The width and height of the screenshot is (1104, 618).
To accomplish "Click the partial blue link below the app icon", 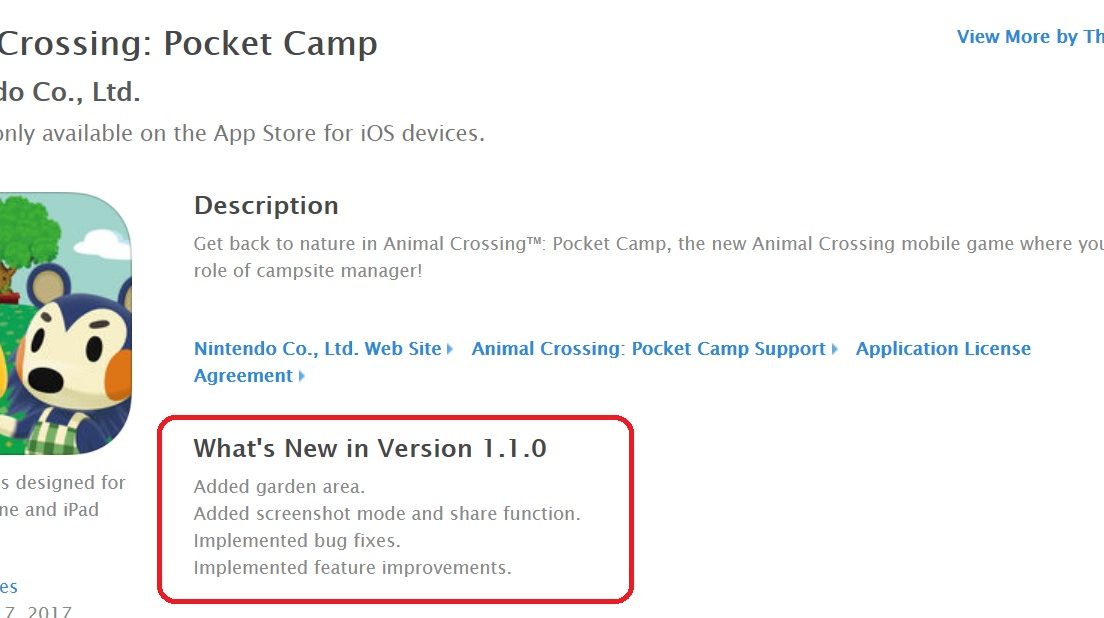I will click(x=8, y=587).
